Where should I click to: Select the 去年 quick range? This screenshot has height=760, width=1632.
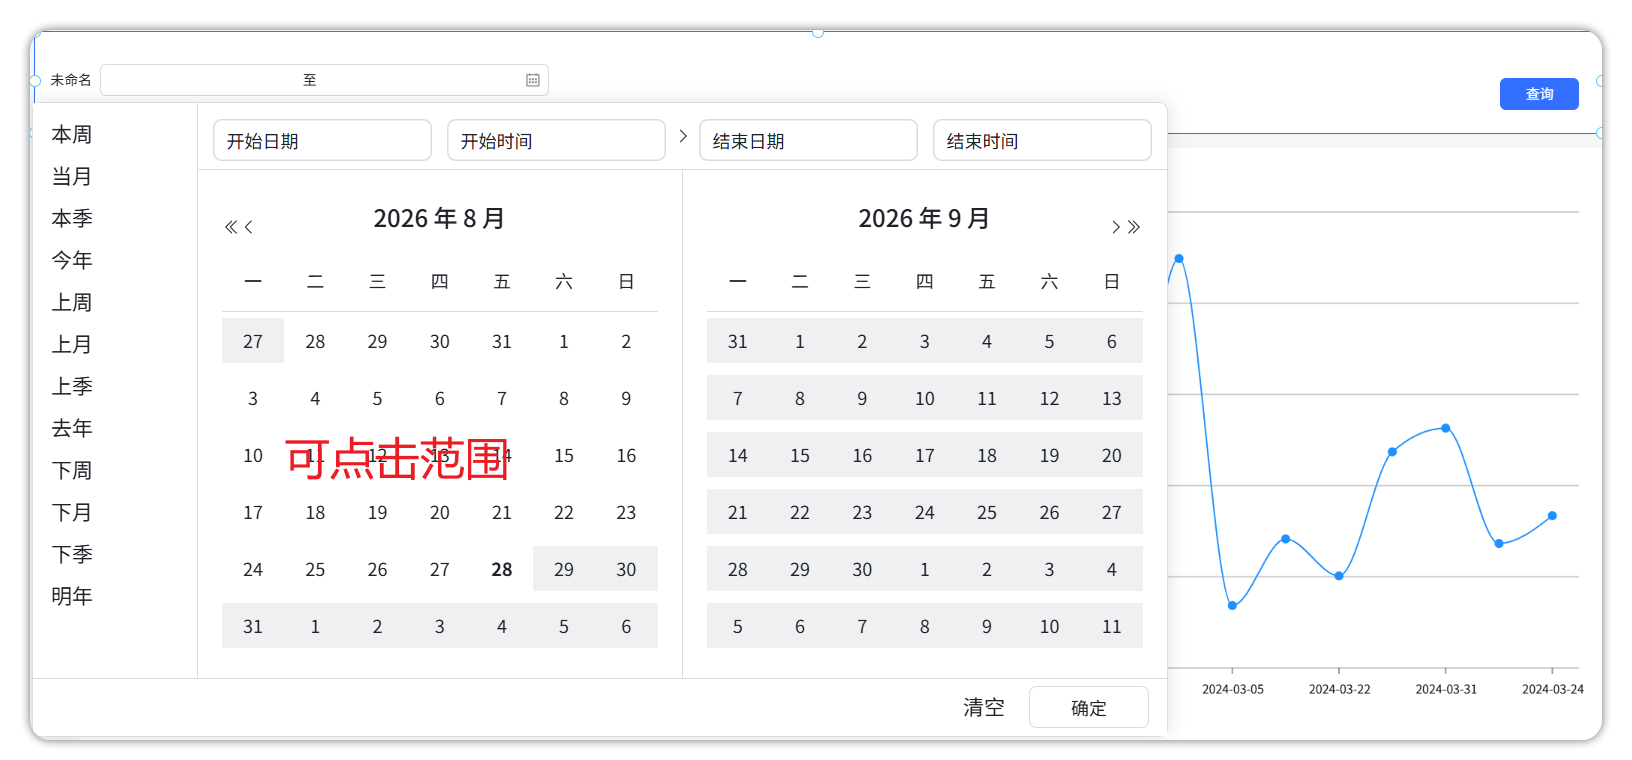point(72,428)
